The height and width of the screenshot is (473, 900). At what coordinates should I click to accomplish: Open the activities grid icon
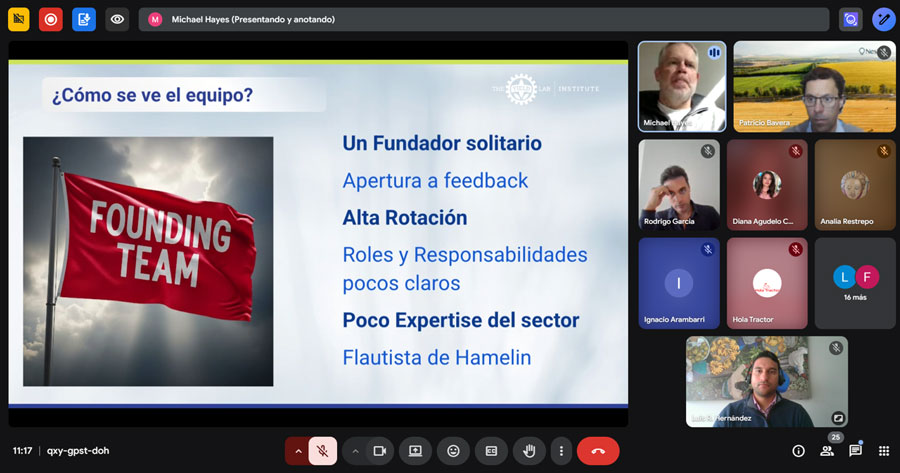[x=883, y=451]
